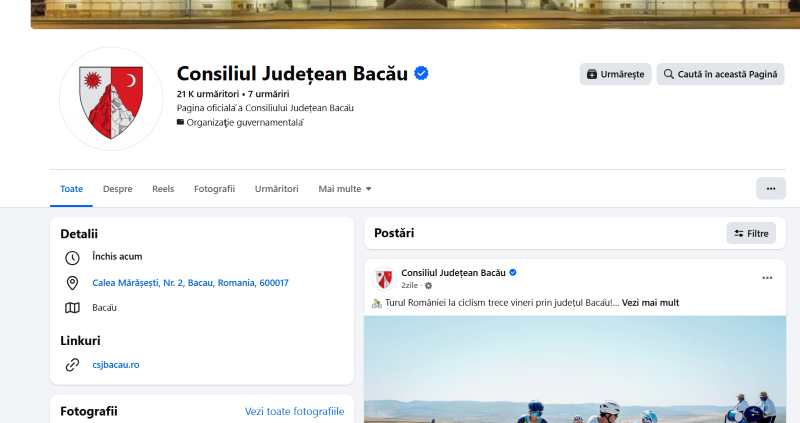Viewport: 800px width, 423px height.
Task: Click the cover photo at top
Action: point(415,14)
